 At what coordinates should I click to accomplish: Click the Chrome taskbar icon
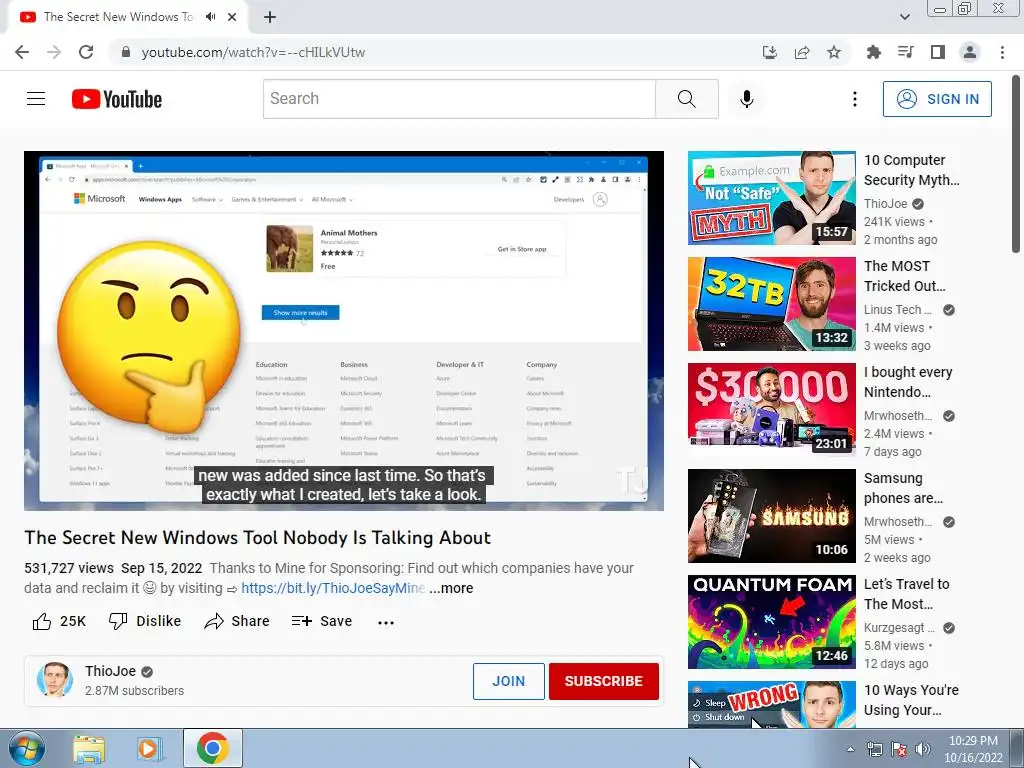pos(212,748)
